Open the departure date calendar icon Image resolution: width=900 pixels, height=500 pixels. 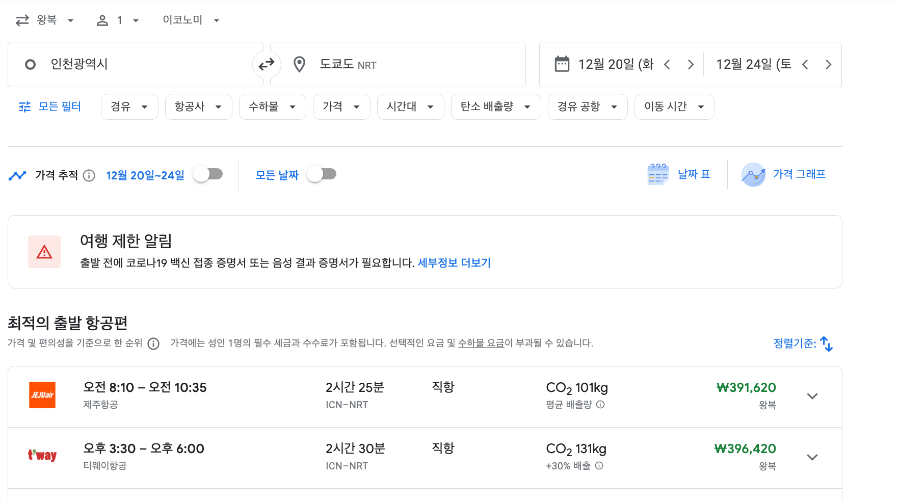tap(562, 64)
